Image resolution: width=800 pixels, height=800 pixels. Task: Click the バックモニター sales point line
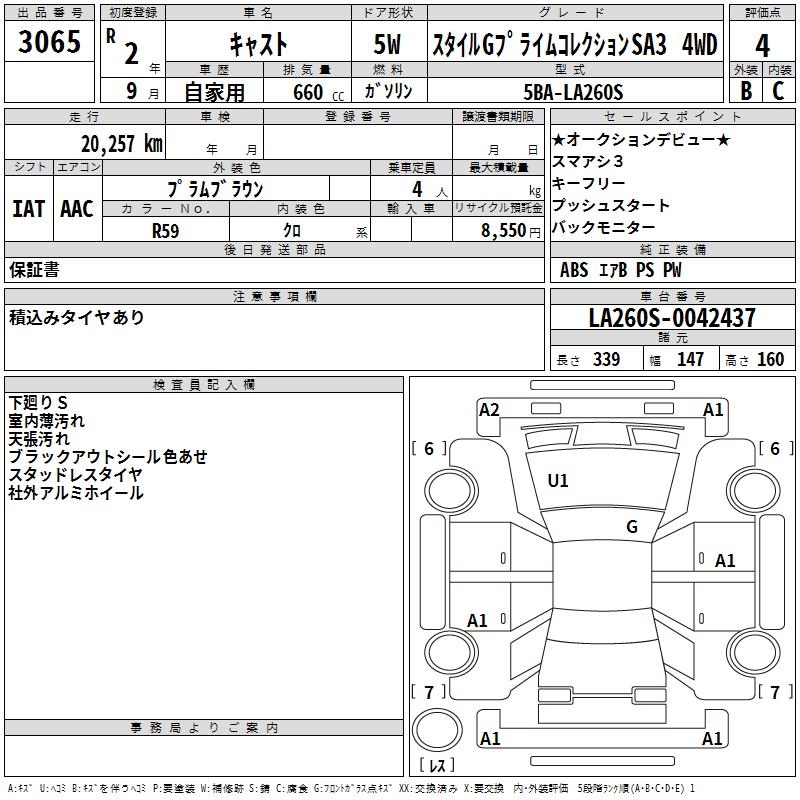click(604, 228)
